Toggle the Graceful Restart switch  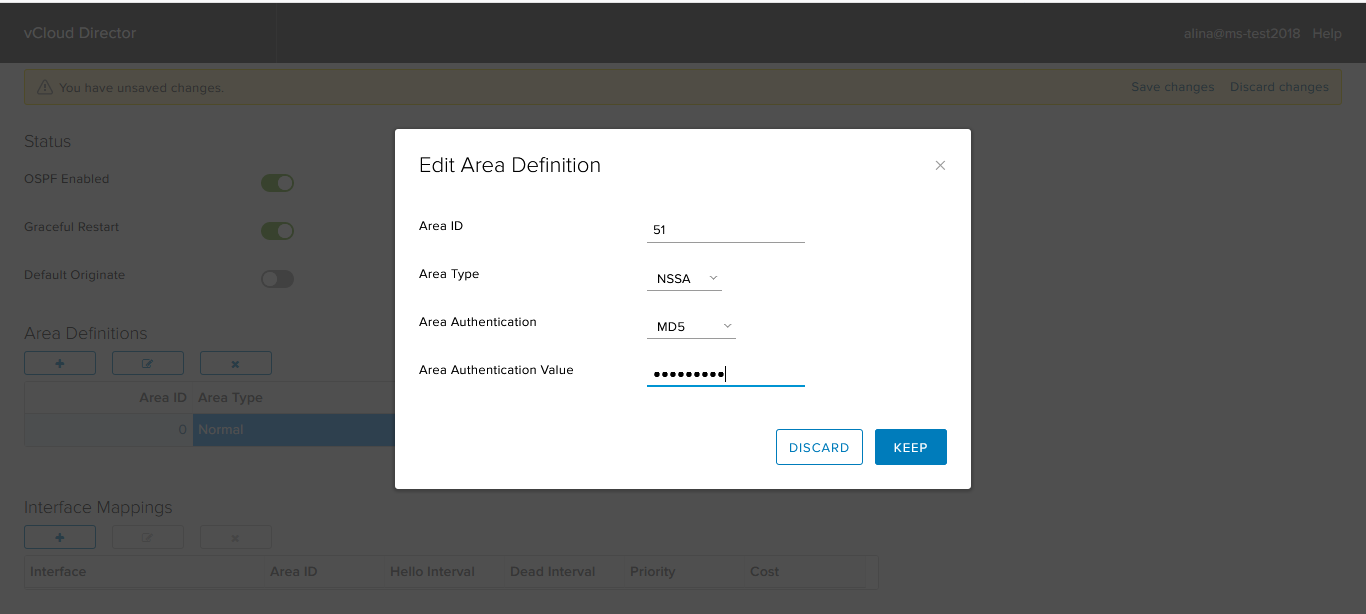[x=277, y=231]
